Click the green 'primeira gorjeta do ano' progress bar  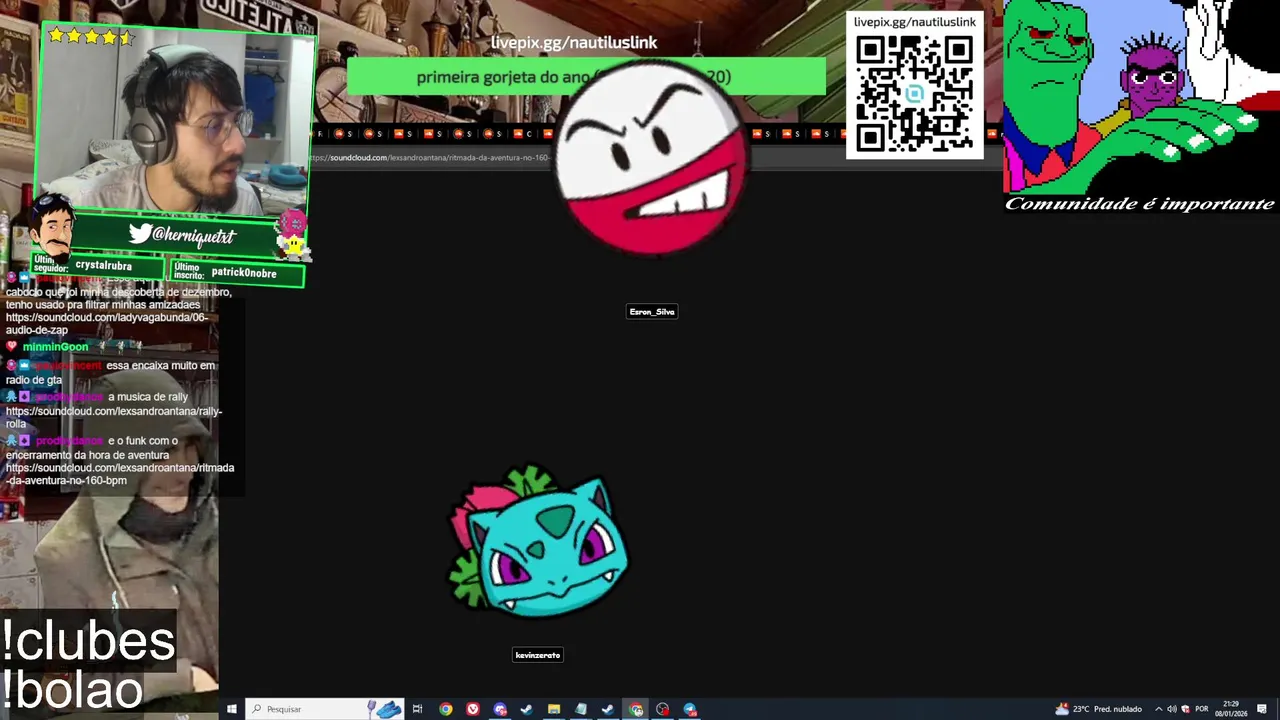click(x=586, y=77)
